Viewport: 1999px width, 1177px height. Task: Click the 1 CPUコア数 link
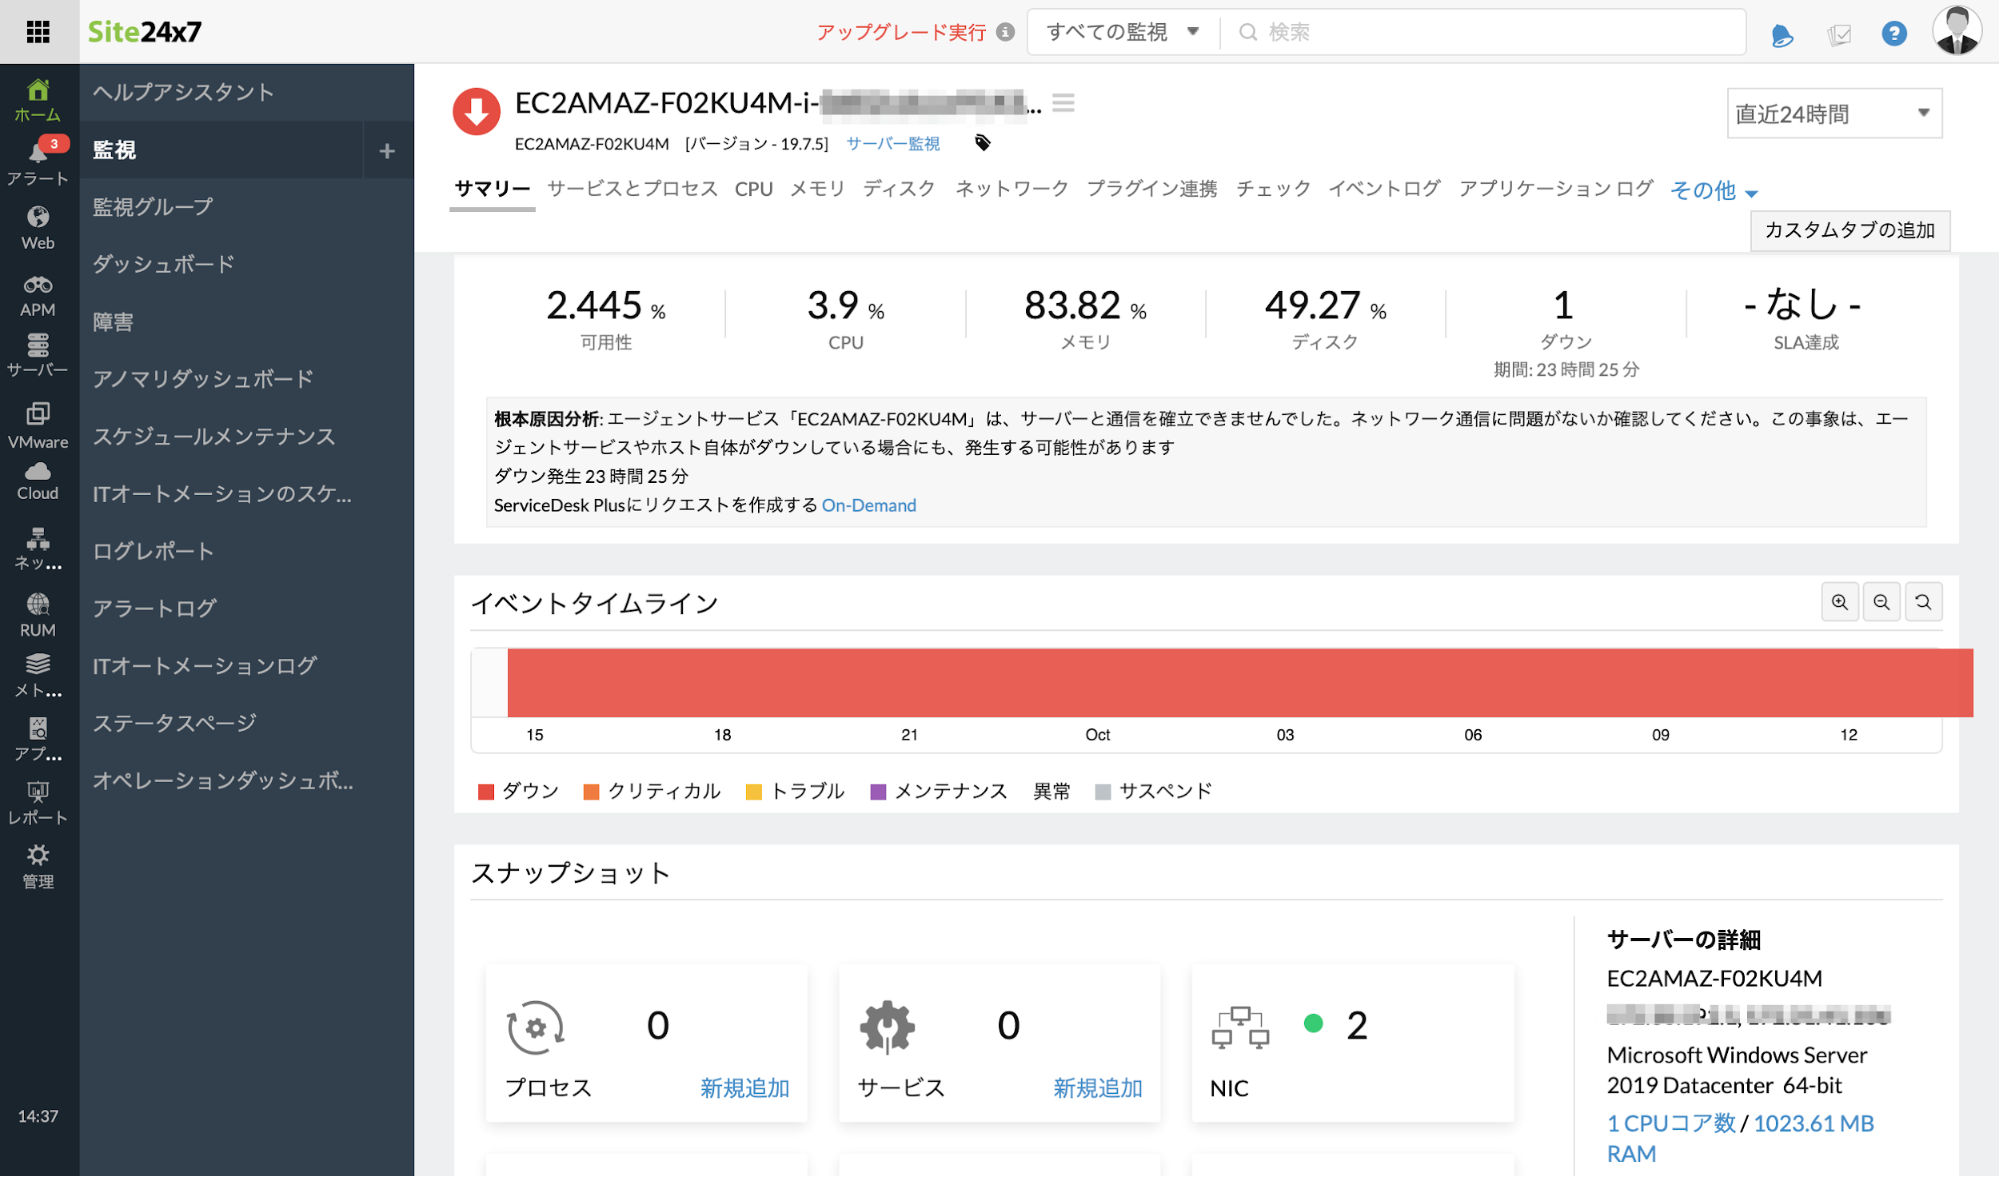pos(1671,1123)
